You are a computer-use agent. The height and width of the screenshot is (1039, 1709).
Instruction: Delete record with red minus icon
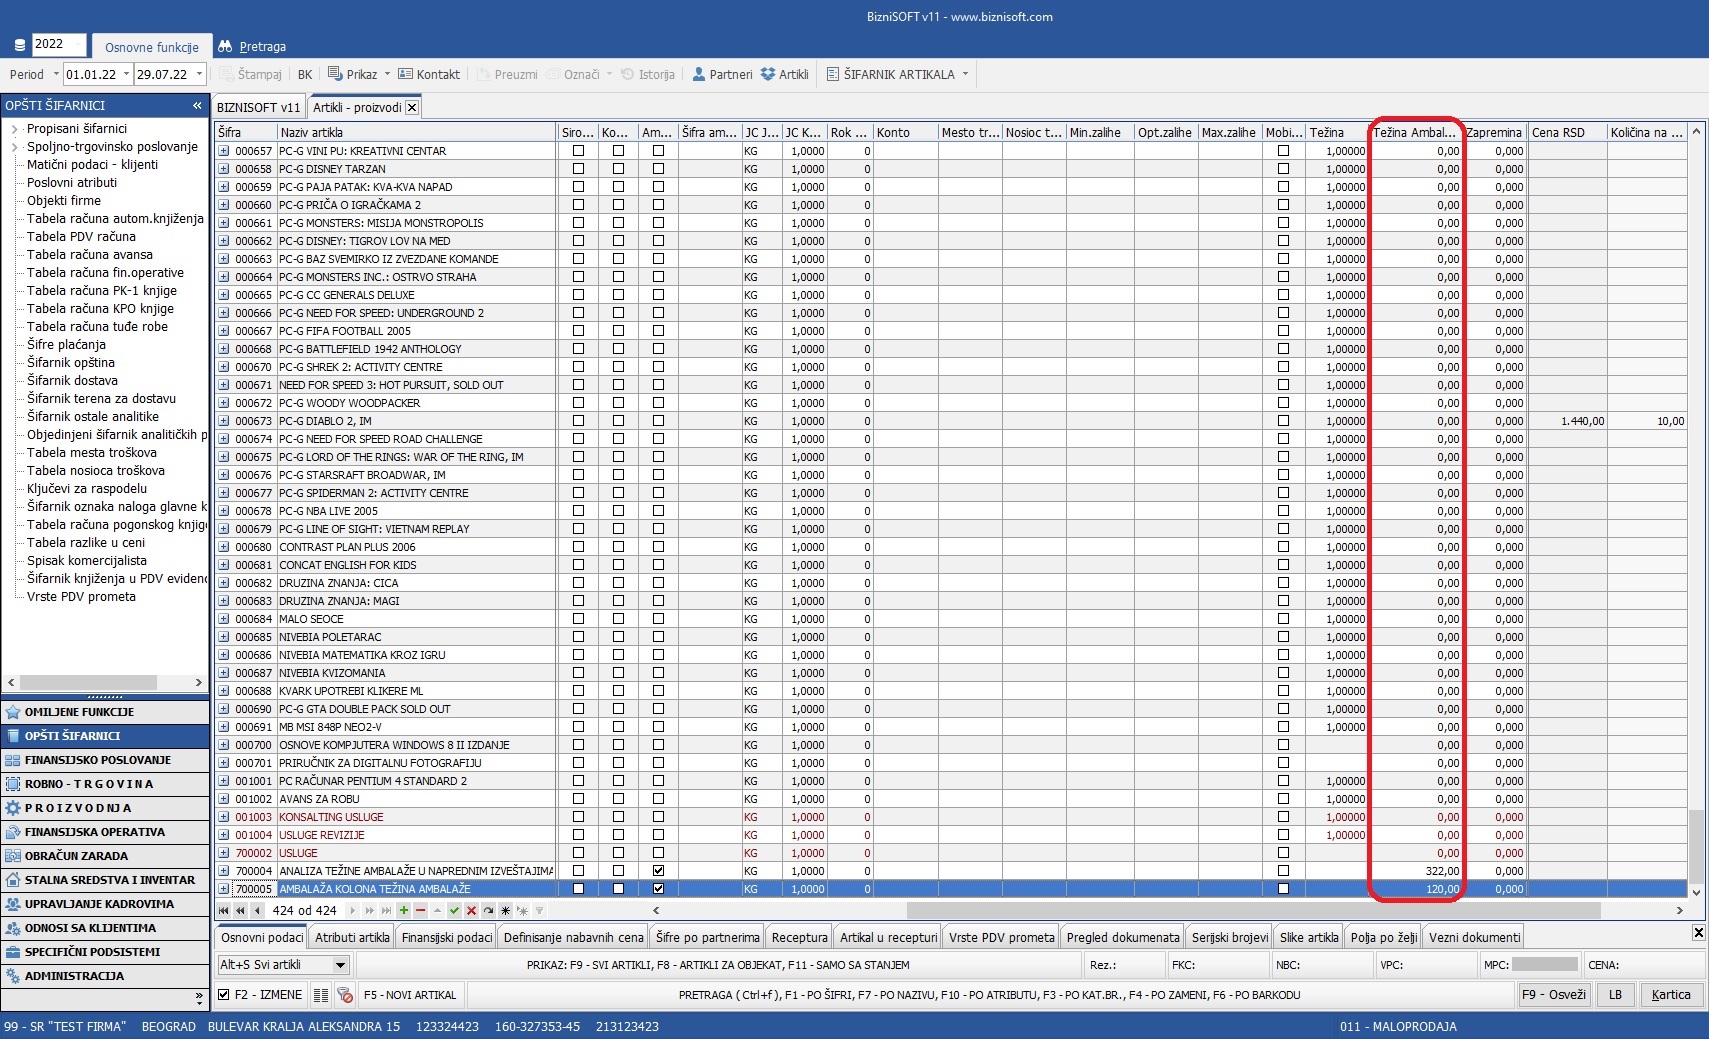[x=420, y=911]
